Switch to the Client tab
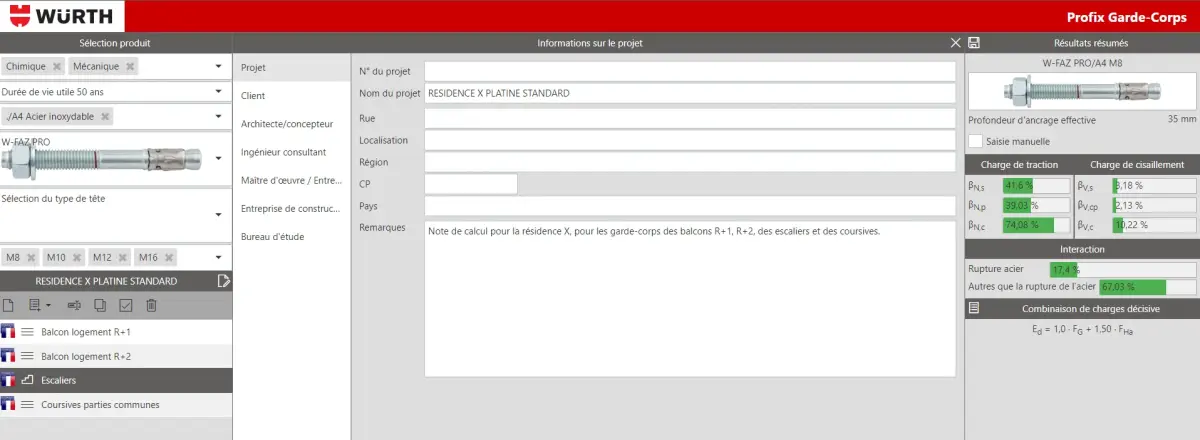Viewport: 1200px width, 440px height. click(291, 95)
